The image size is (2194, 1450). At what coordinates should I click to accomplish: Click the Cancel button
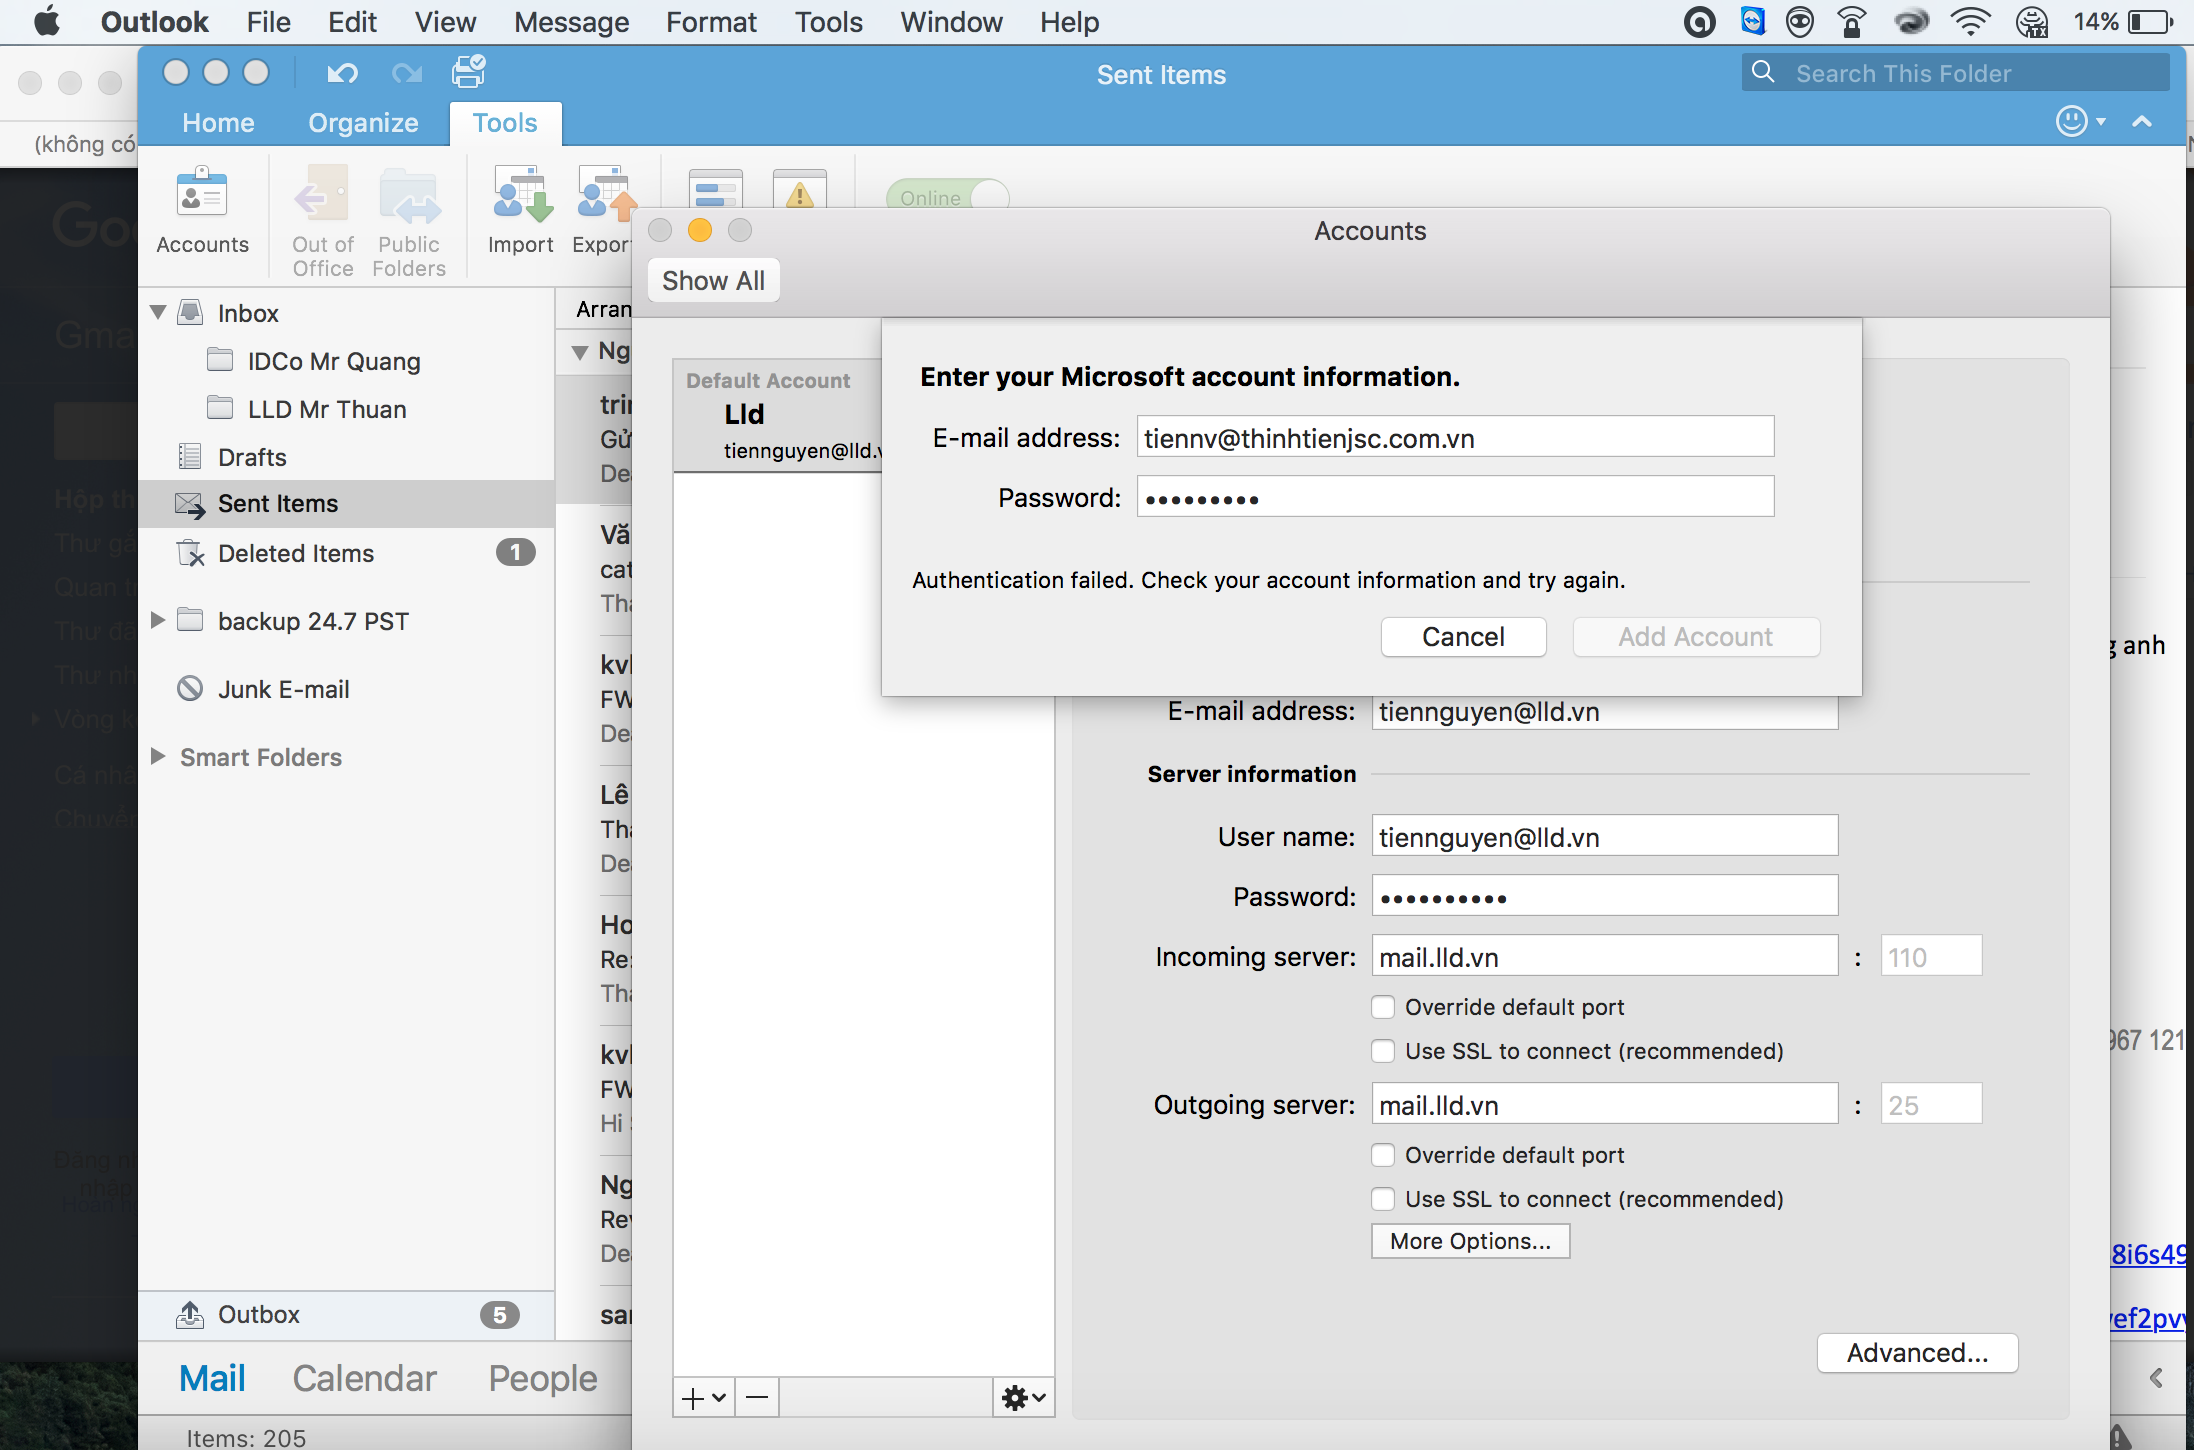point(1463,637)
